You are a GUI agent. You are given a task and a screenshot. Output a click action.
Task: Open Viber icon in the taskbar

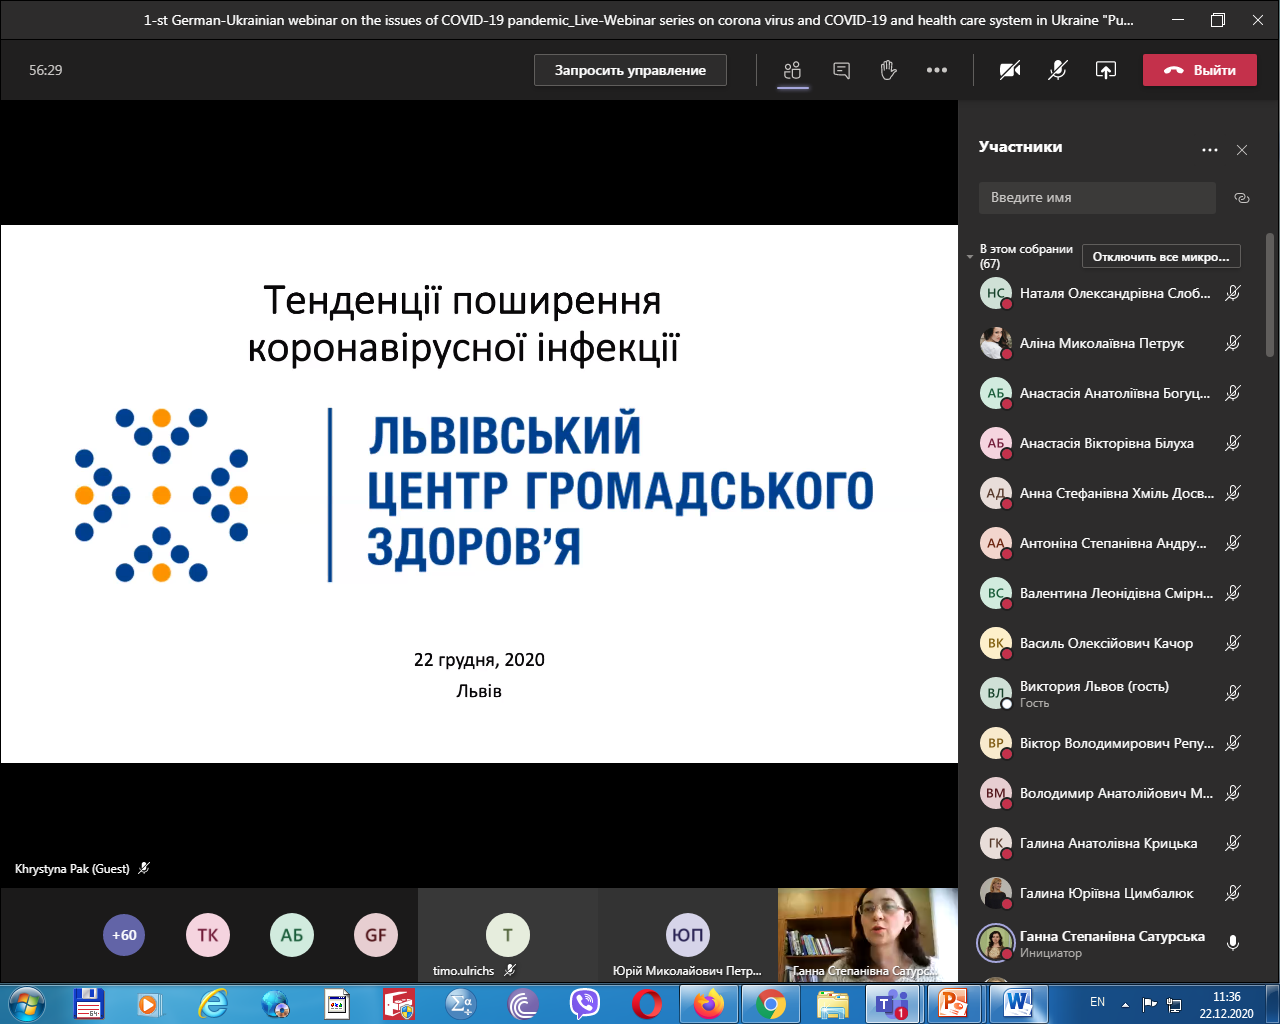click(584, 1003)
